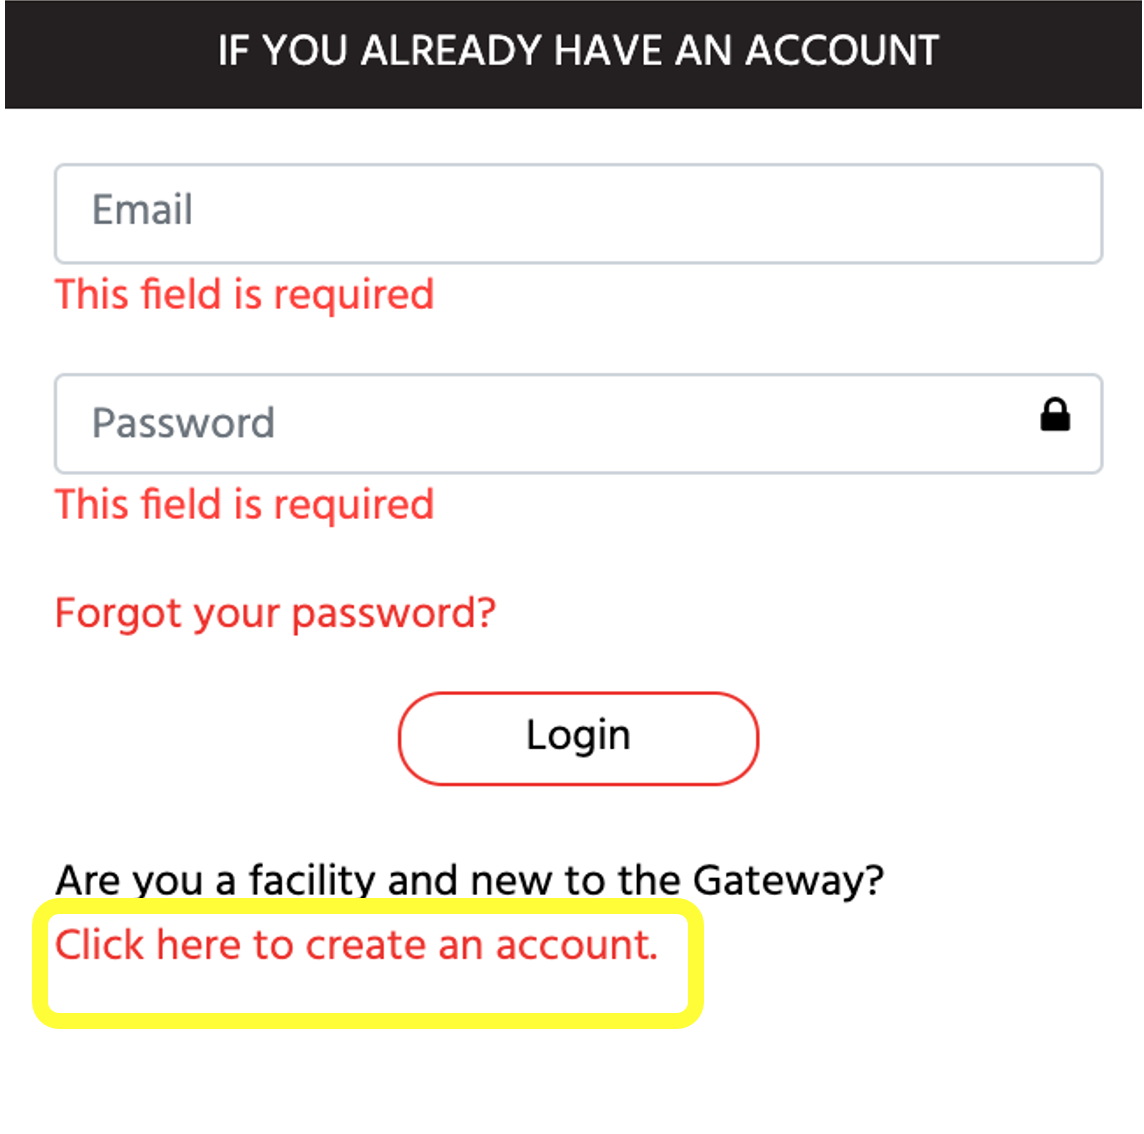Image resolution: width=1144 pixels, height=1134 pixels.
Task: Click the padlock symbol beside Password
Action: 1054,414
